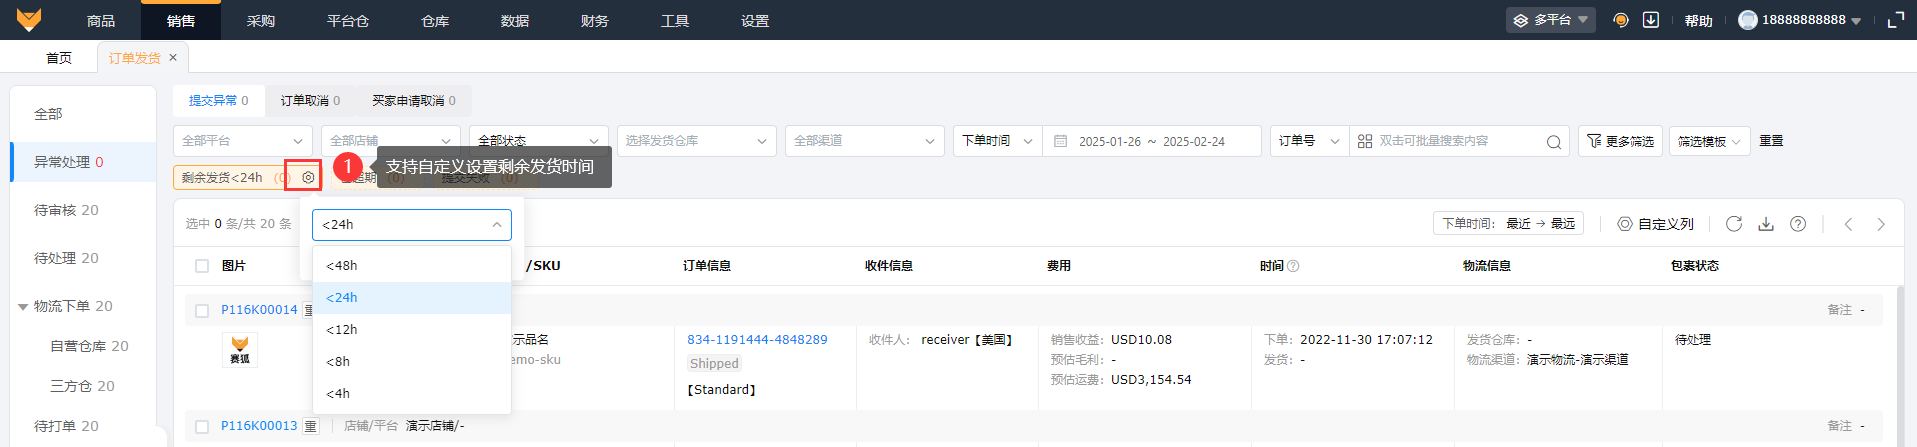This screenshot has width=1917, height=447.
Task: Open the 订单号 search type dropdown
Action: coord(1309,141)
